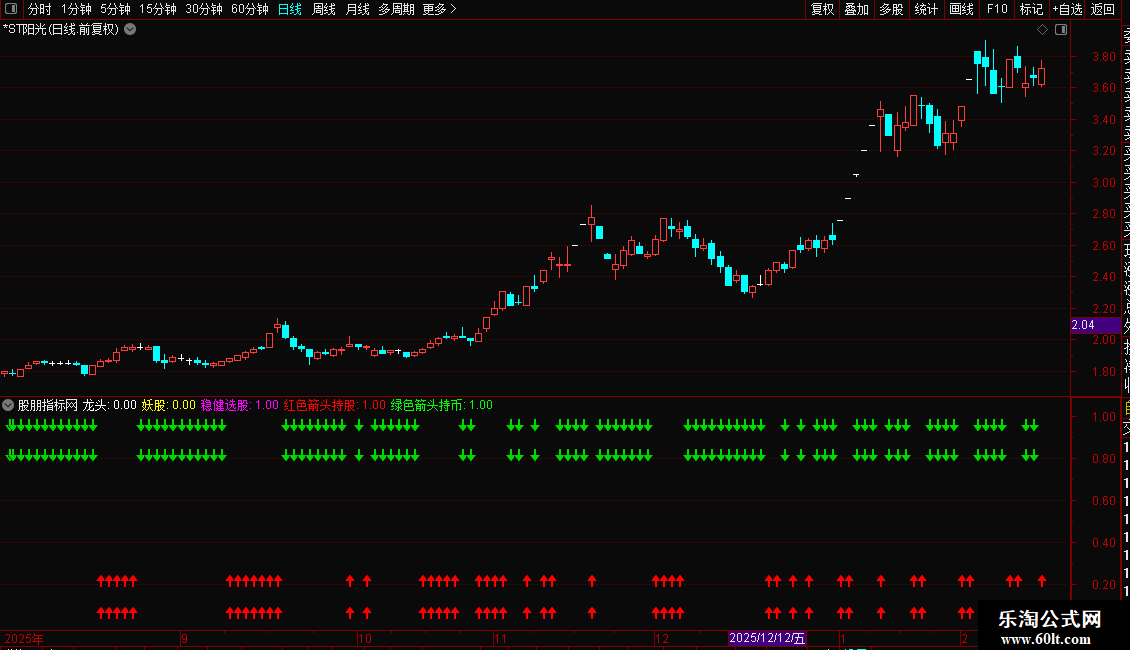Click the 龙头: 0.00 indicator value
Screen dimensions: 1130x650
[x=110, y=405]
